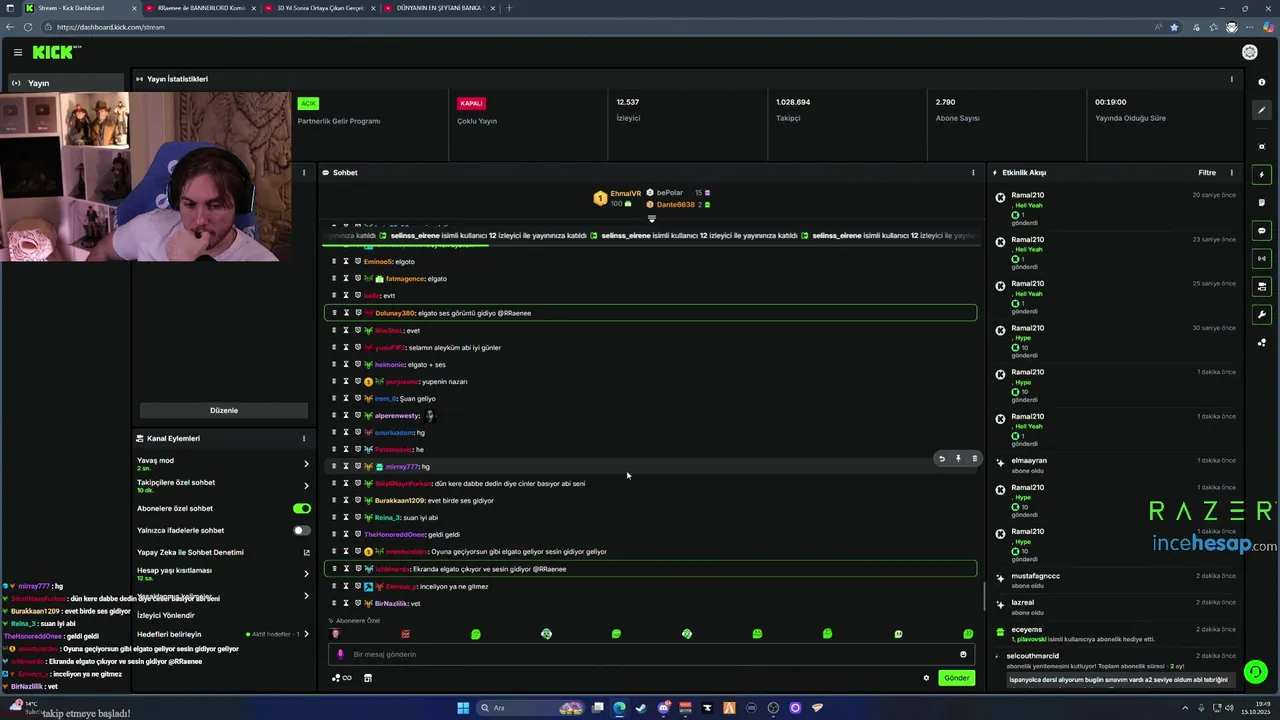
Task: Open the green support chat bubble
Action: click(1255, 671)
